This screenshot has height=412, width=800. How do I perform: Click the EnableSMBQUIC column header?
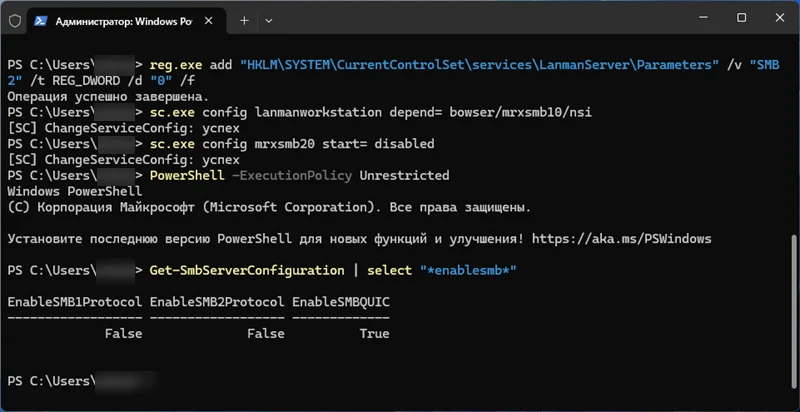(x=341, y=302)
